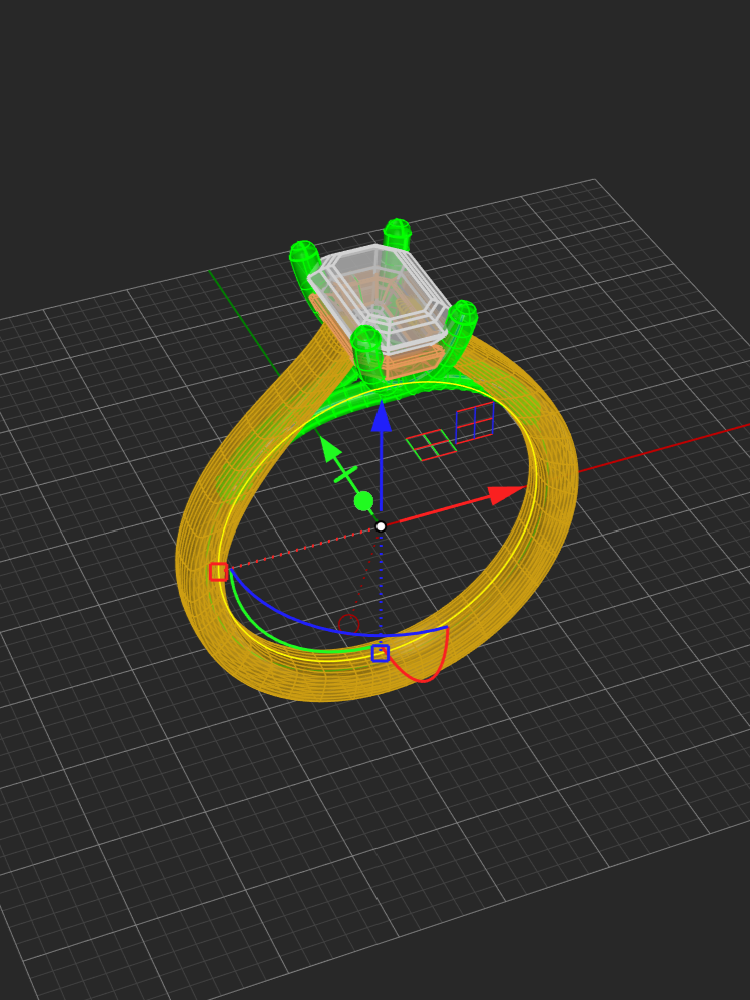Screen dimensions: 750x1000
Task: Click the blue square scale handle
Action: [380, 653]
